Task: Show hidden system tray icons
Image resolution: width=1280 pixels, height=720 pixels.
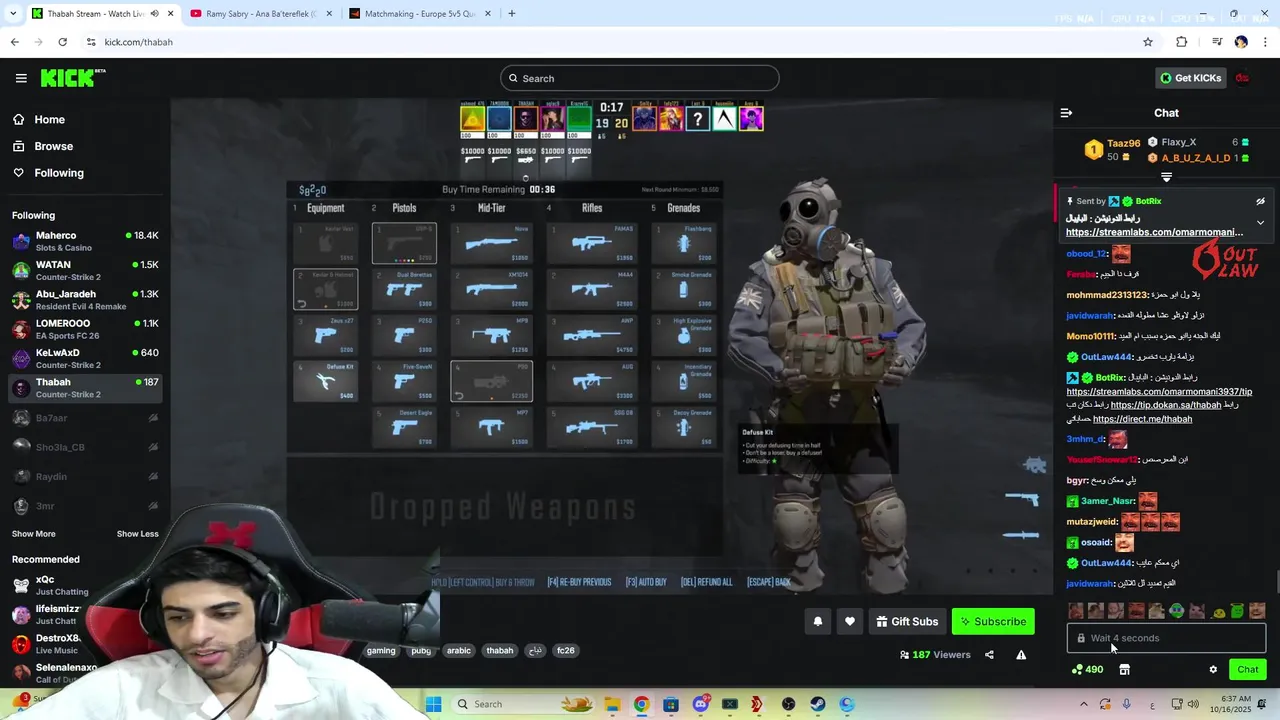Action: pyautogui.click(x=1083, y=704)
